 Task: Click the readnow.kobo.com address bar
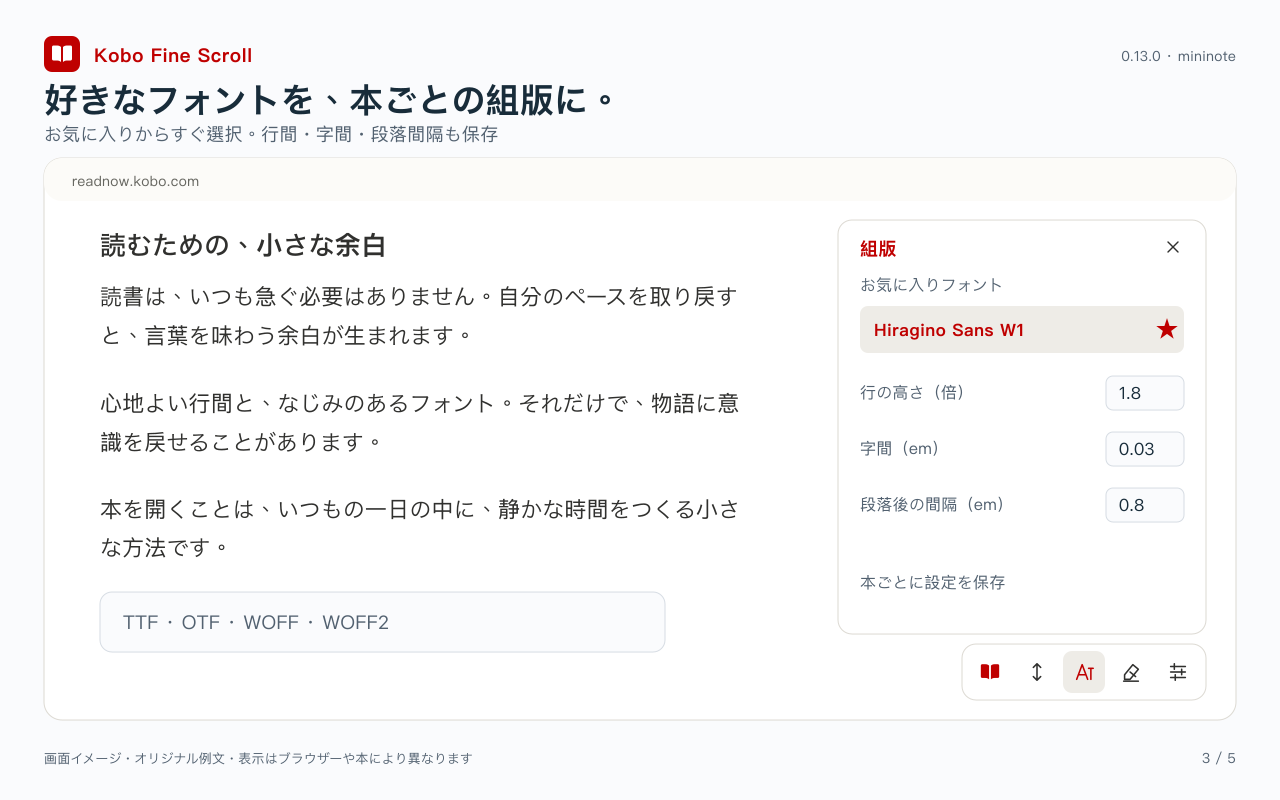point(640,181)
